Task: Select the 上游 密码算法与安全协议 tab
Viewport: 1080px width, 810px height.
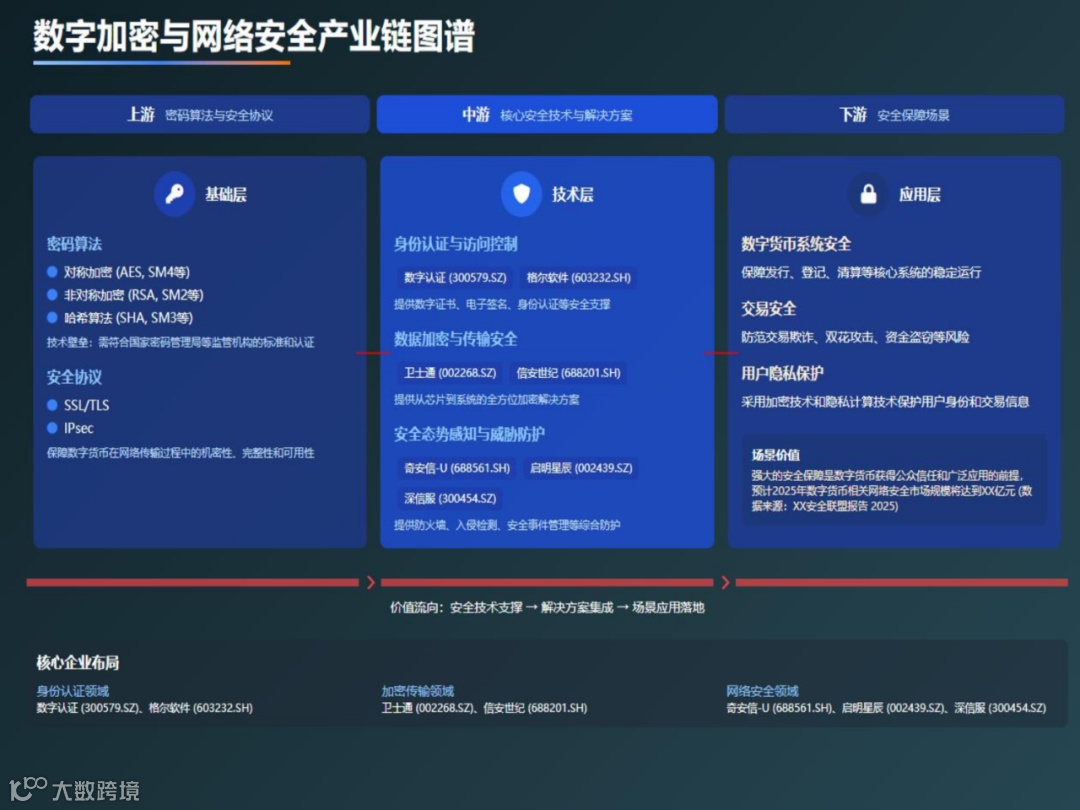Action: 200,114
